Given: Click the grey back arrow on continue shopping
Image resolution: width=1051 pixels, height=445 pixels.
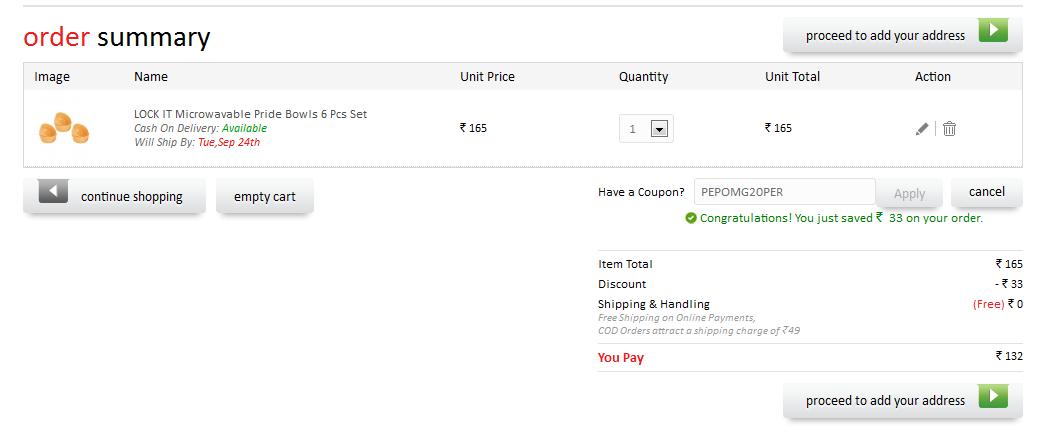Looking at the screenshot, I should point(53,192).
